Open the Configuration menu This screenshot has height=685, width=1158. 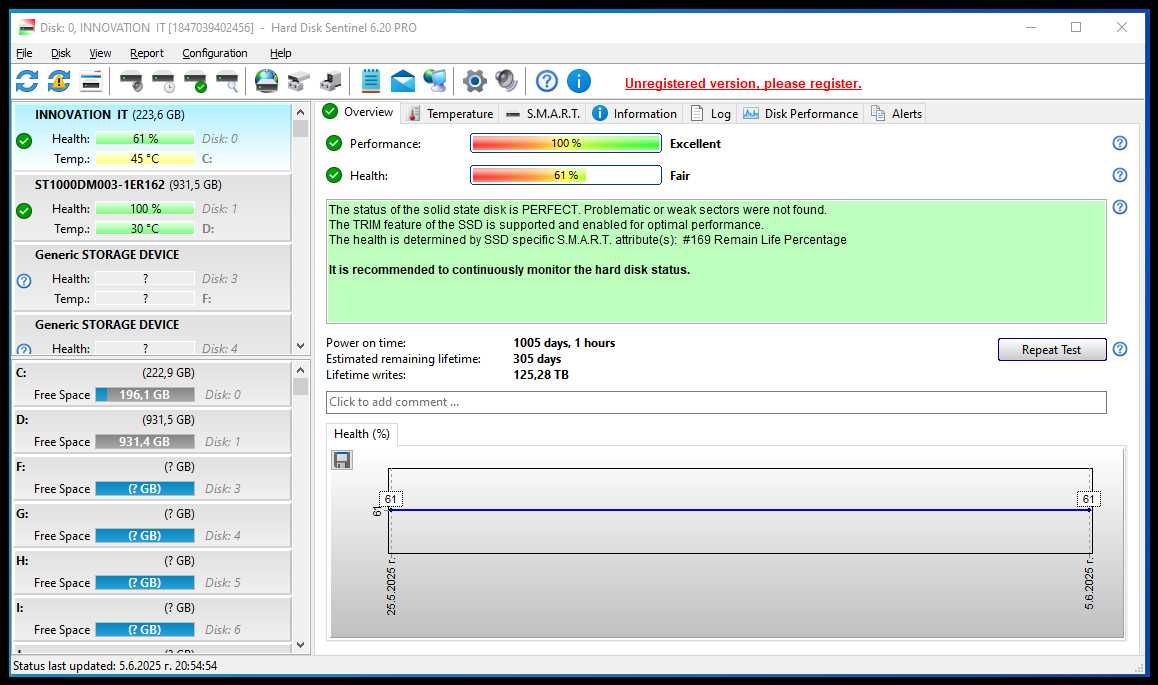(x=214, y=53)
